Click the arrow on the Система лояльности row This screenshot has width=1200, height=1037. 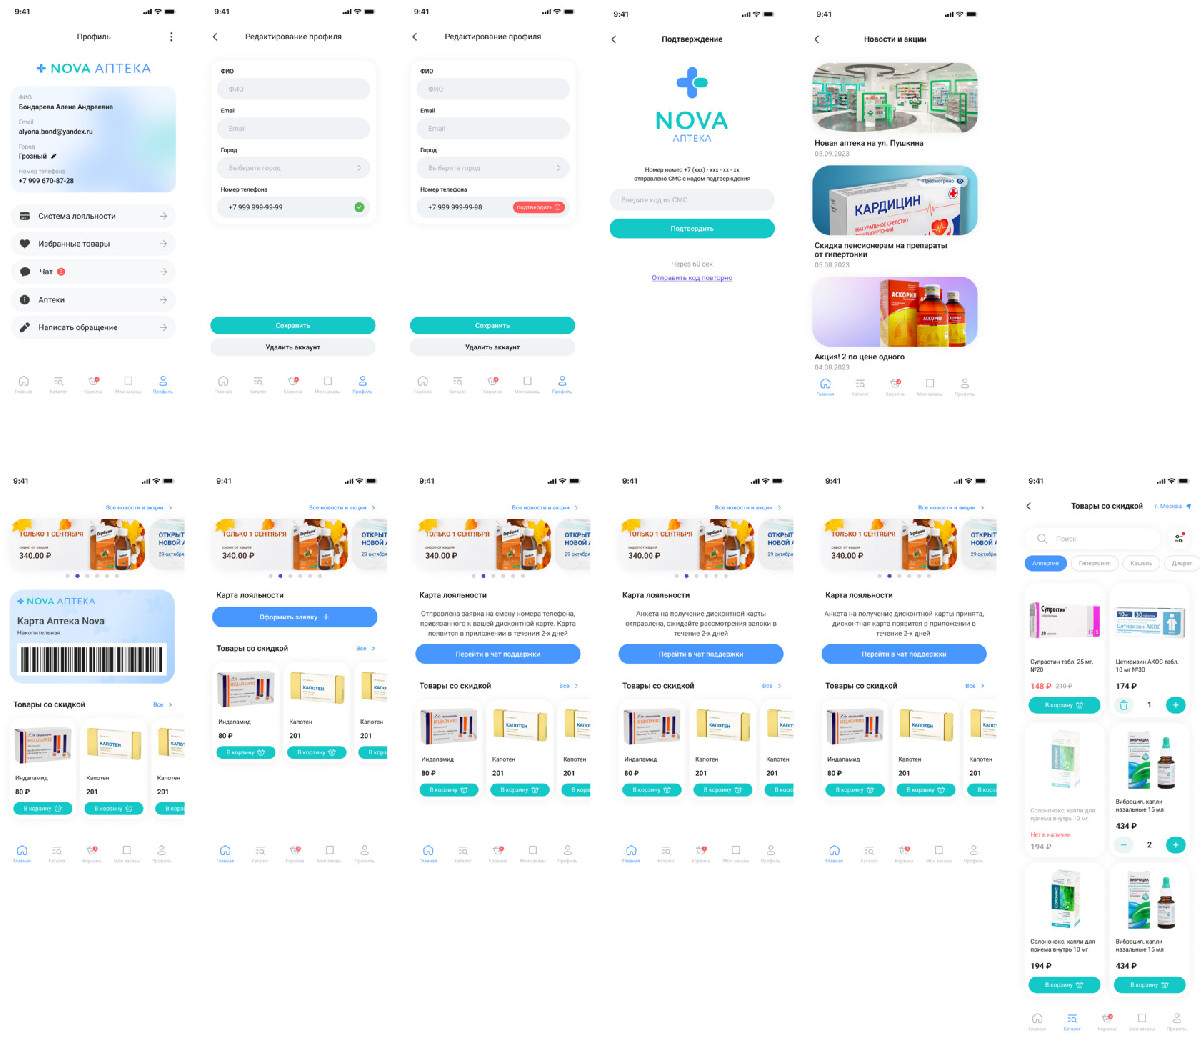coord(163,216)
